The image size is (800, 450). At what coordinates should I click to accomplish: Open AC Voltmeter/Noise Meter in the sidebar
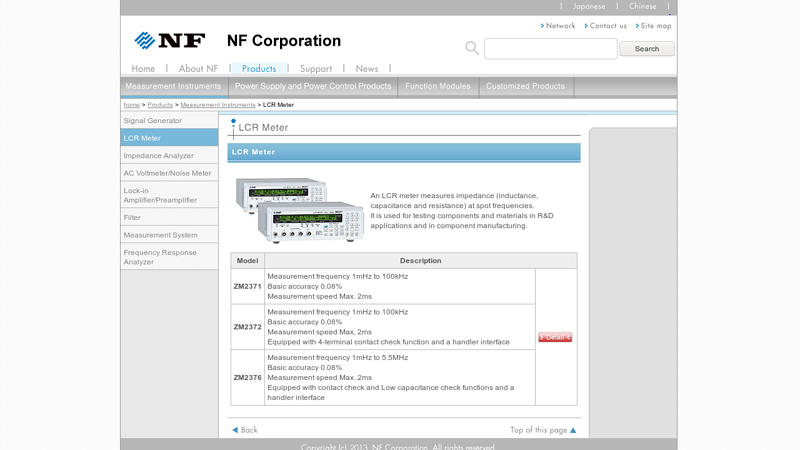tap(169, 173)
